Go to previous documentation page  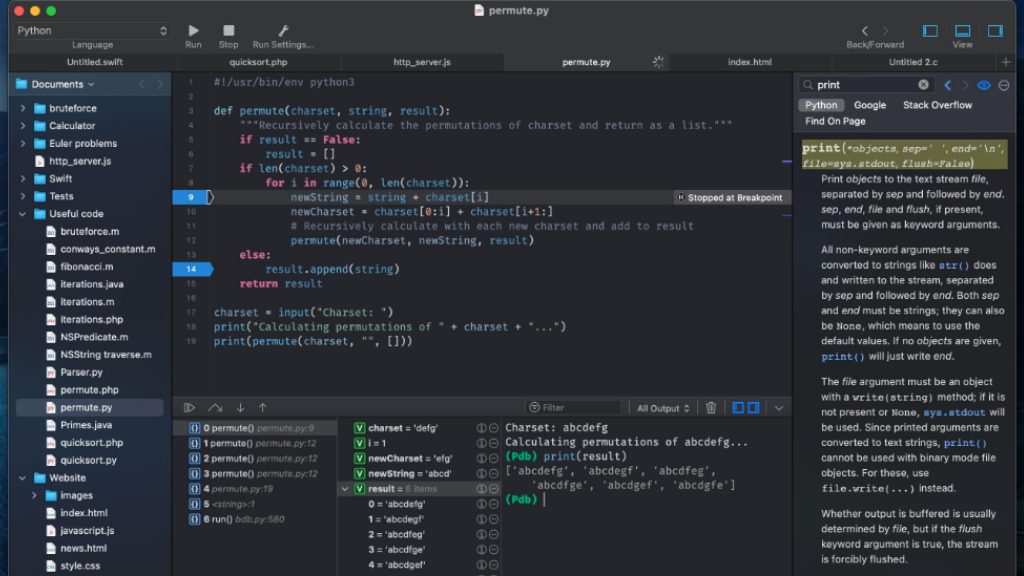[x=948, y=85]
